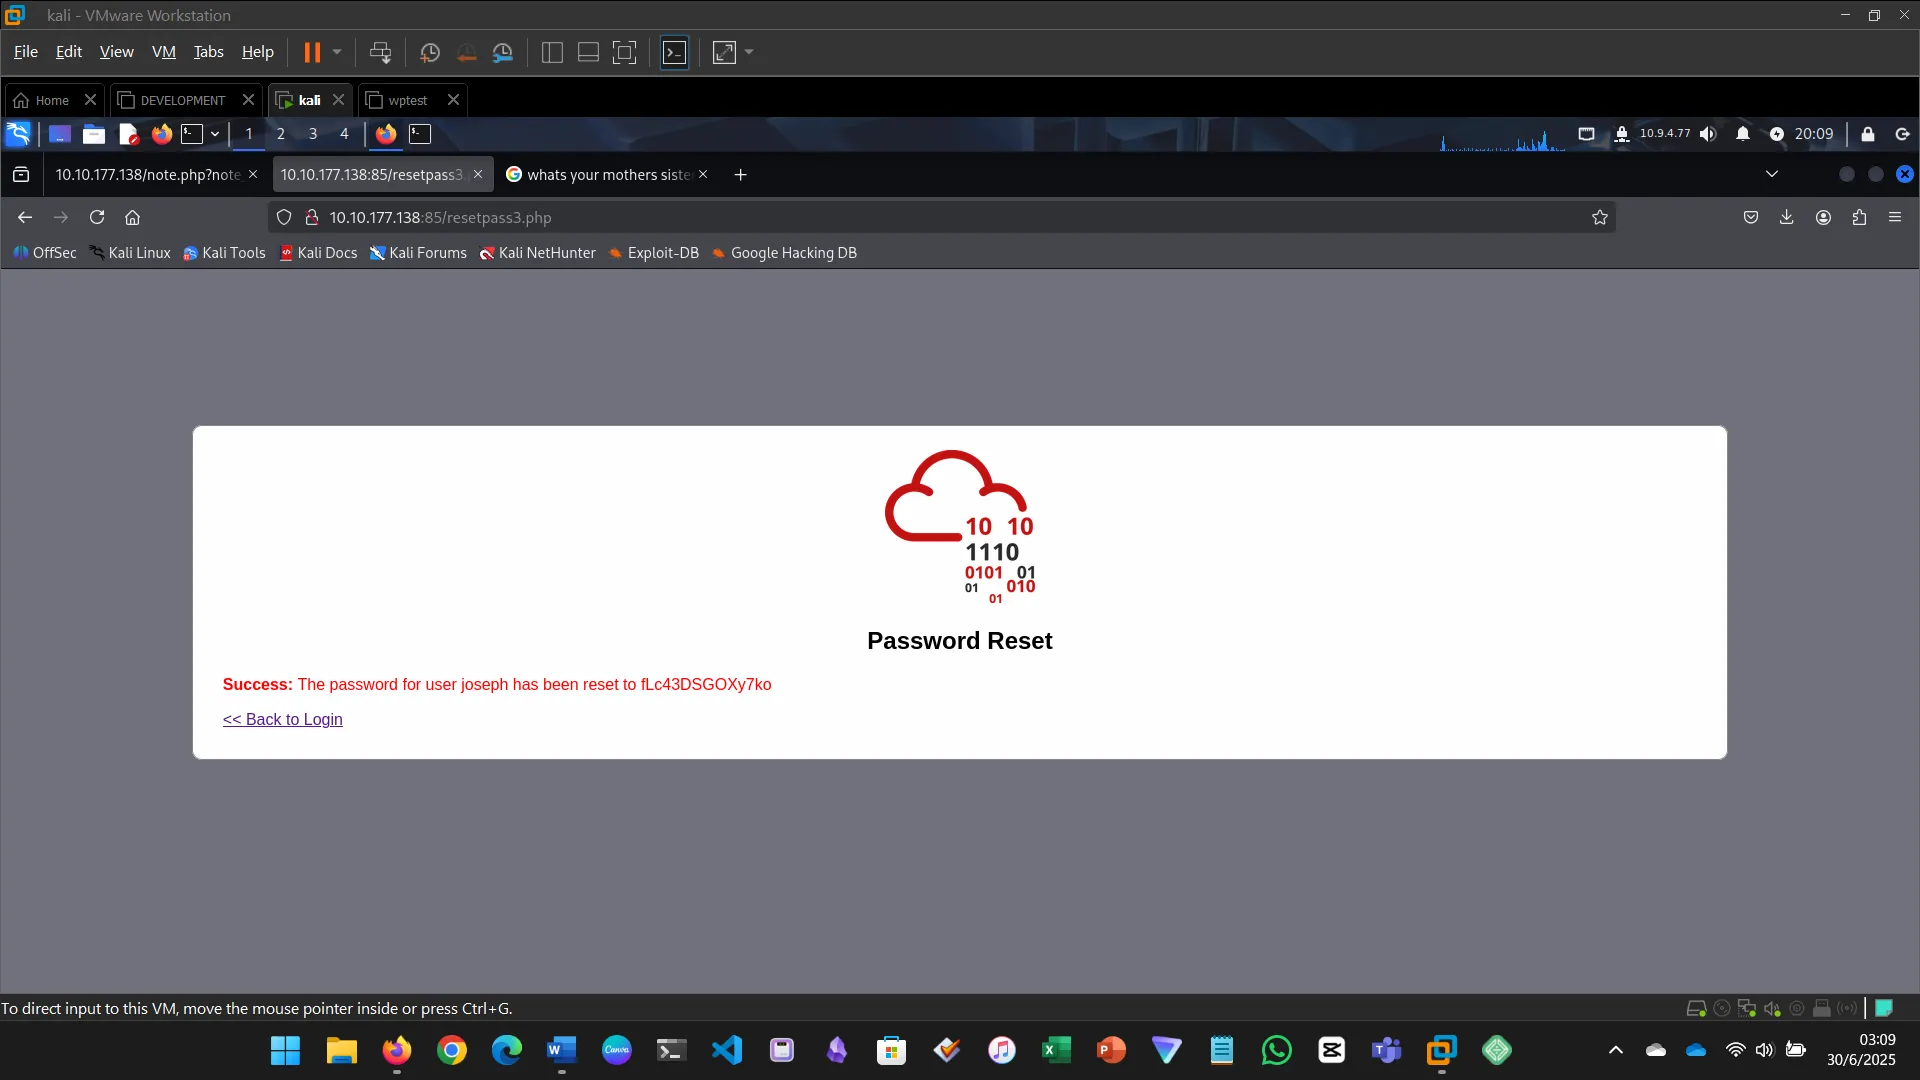Enter VMware full screen mode

(x=624, y=52)
